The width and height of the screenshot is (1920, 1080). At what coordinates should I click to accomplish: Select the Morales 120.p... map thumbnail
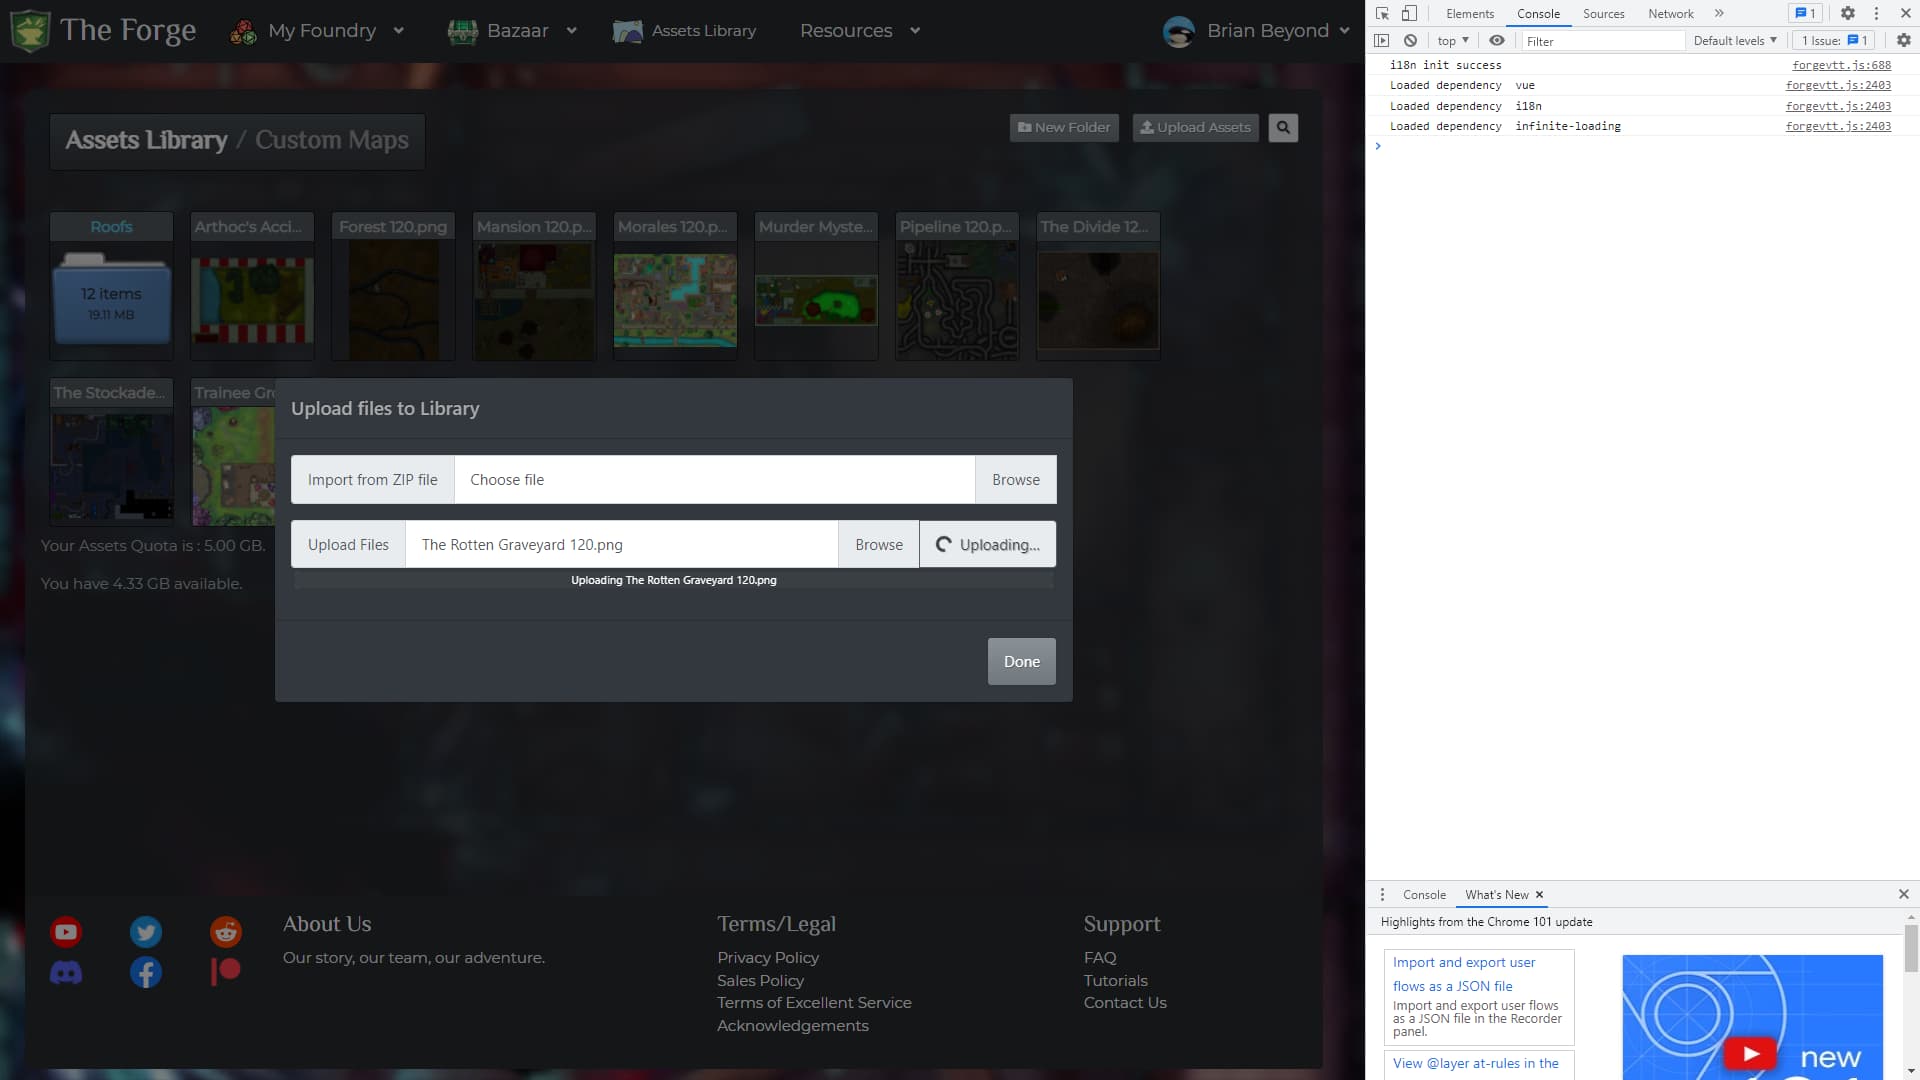675,286
